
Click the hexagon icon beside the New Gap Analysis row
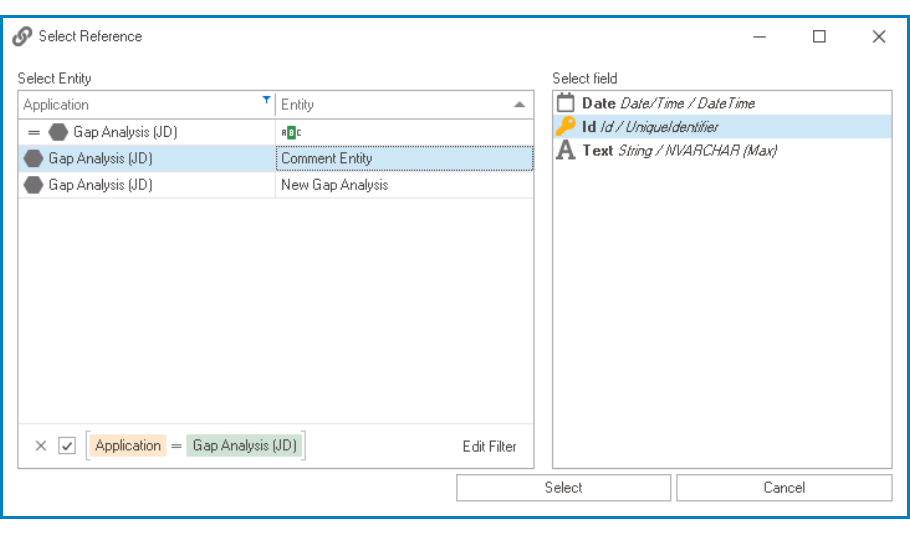[x=34, y=185]
